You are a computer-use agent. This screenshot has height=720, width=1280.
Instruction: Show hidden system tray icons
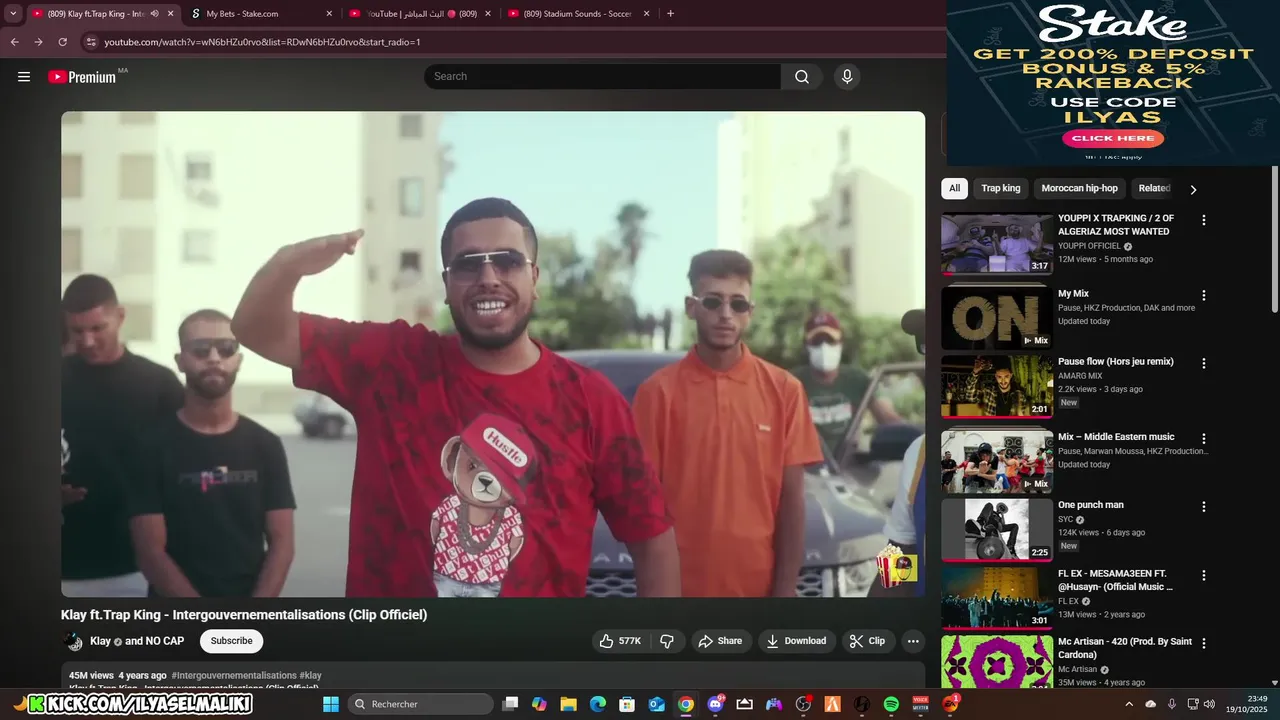click(1130, 704)
